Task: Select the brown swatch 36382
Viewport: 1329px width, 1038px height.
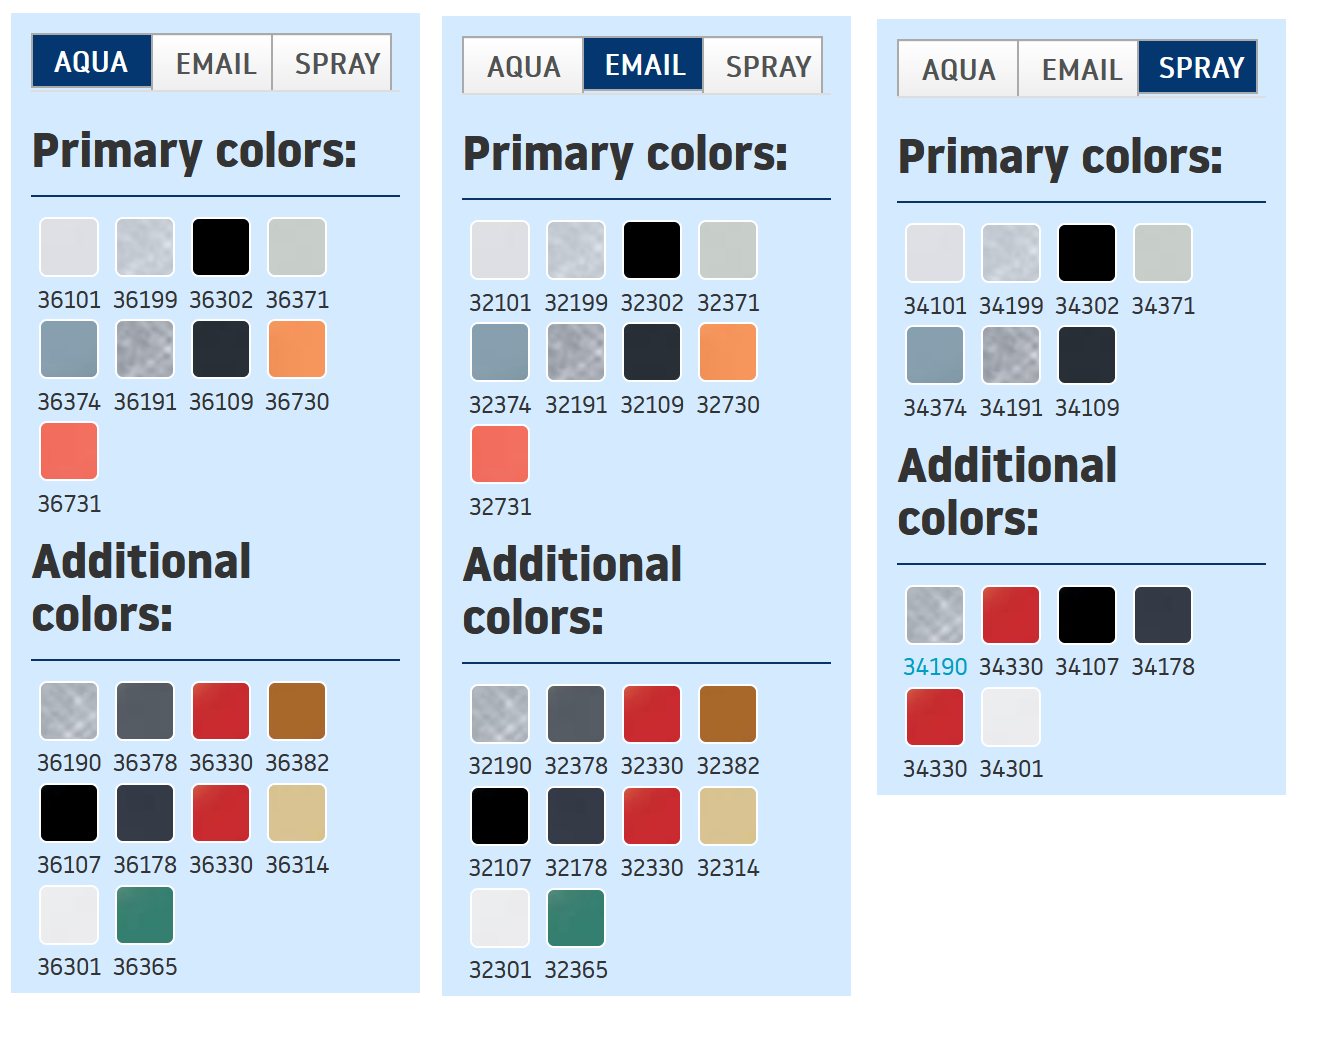Action: (x=297, y=711)
